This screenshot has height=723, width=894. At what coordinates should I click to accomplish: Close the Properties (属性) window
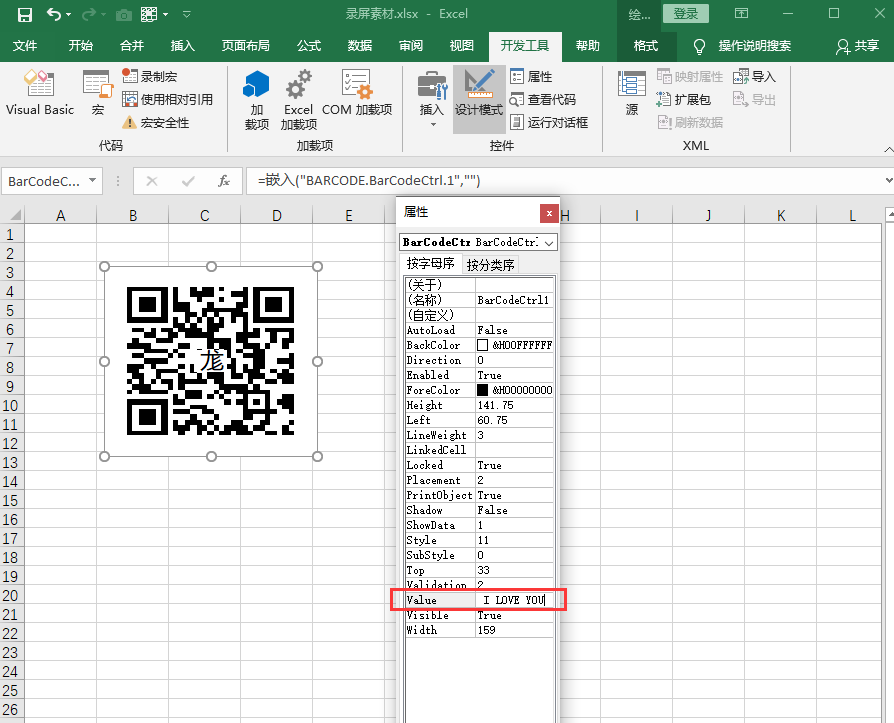click(x=548, y=213)
